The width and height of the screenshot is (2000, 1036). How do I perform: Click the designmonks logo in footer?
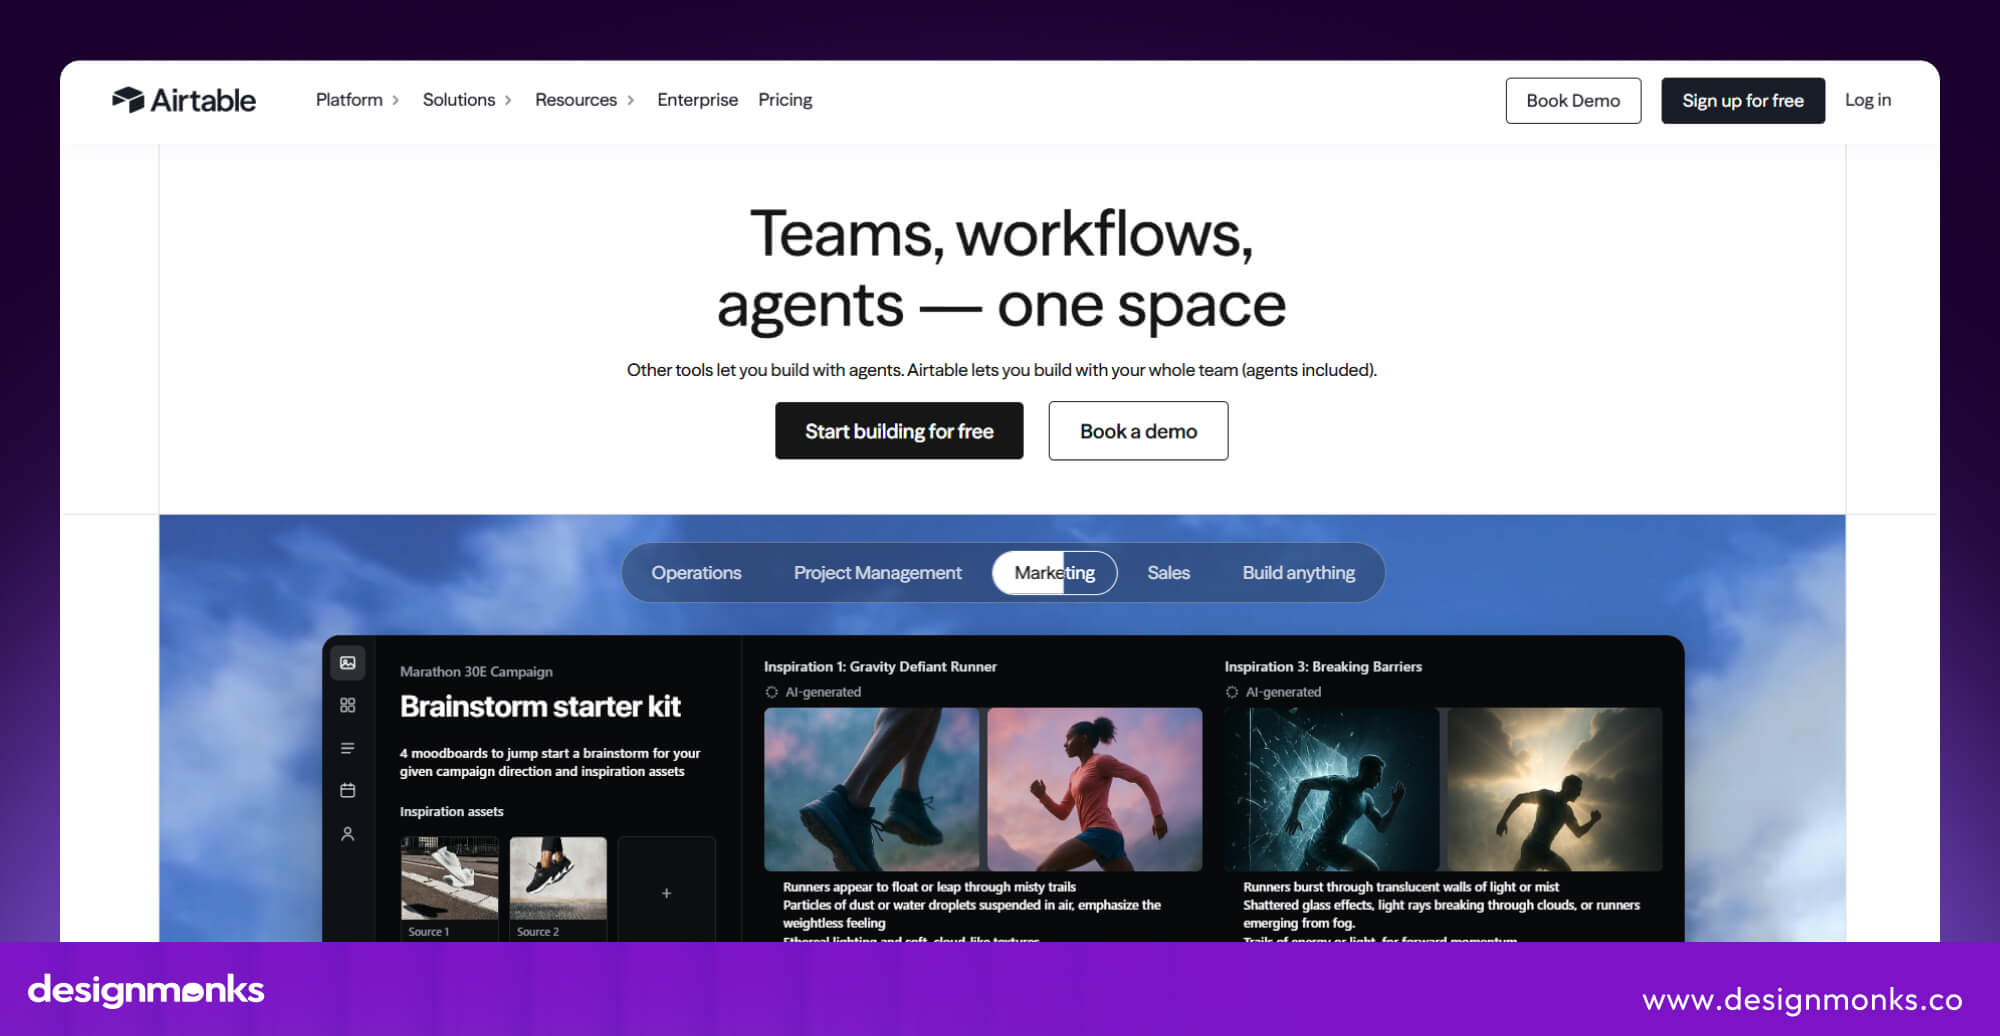tap(146, 990)
